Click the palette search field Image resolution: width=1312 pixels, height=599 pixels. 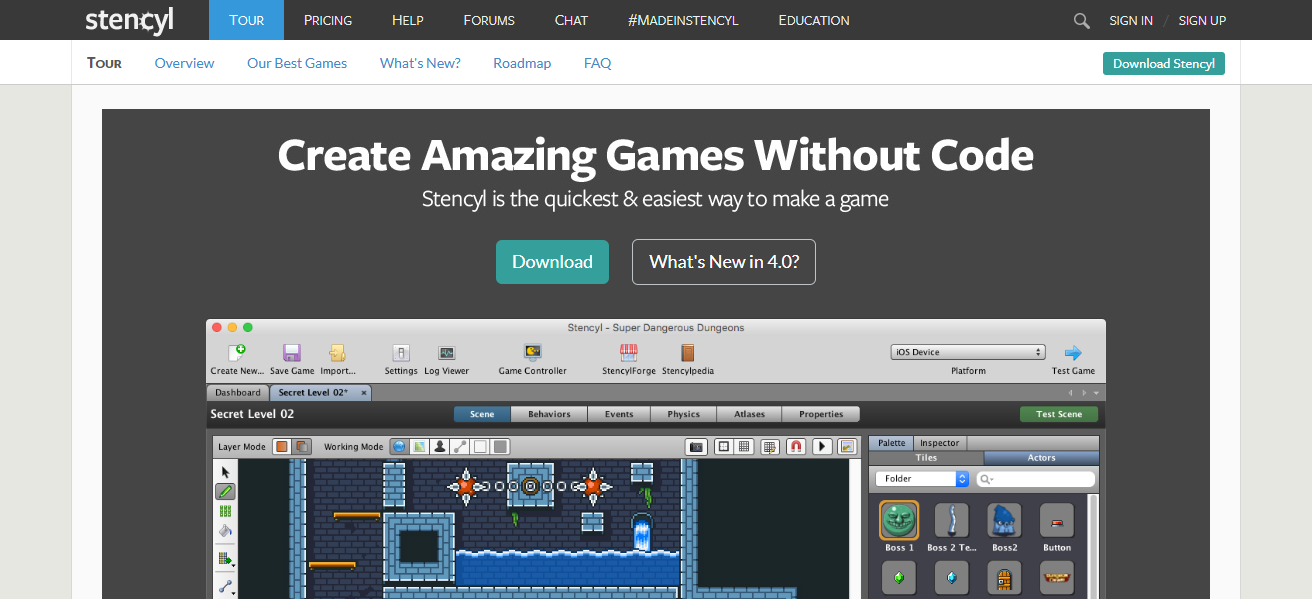click(1034, 479)
